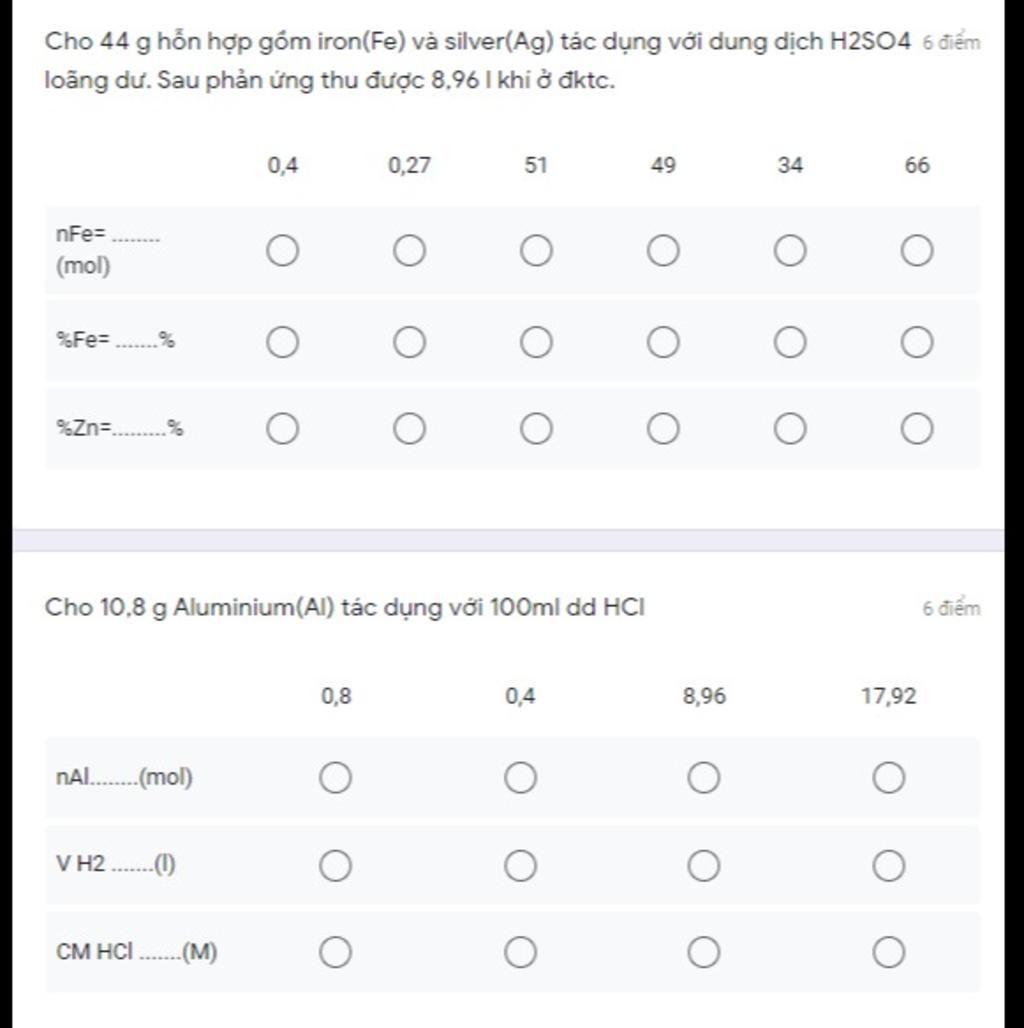Image resolution: width=1024 pixels, height=1028 pixels.
Task: Choose 0,4 in the CM HCl row
Action: click(x=521, y=952)
